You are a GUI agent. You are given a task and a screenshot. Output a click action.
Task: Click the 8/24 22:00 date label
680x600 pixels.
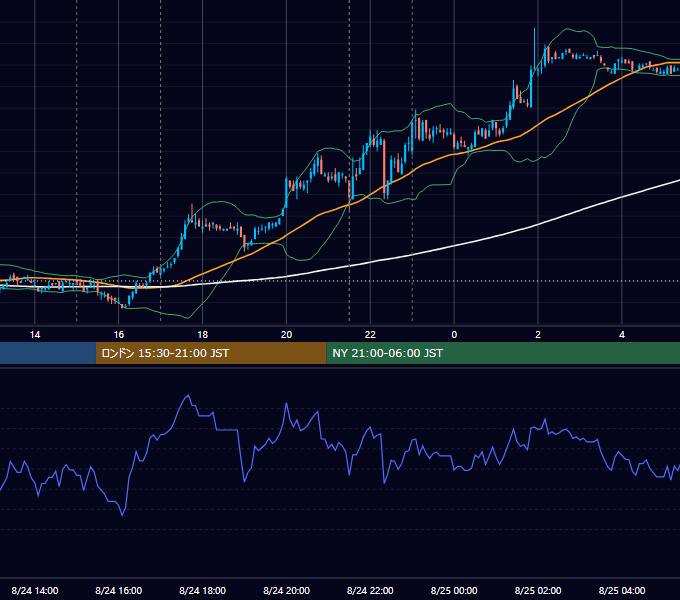370,590
